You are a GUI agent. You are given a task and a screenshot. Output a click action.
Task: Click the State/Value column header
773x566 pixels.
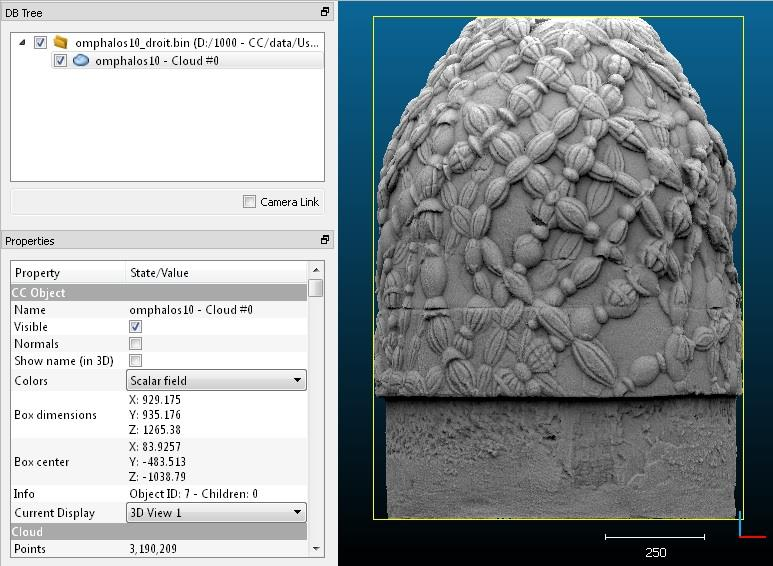[x=159, y=273]
